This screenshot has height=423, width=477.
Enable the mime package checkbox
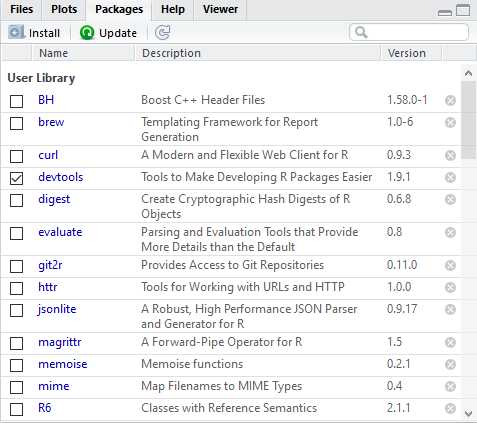(x=16, y=387)
